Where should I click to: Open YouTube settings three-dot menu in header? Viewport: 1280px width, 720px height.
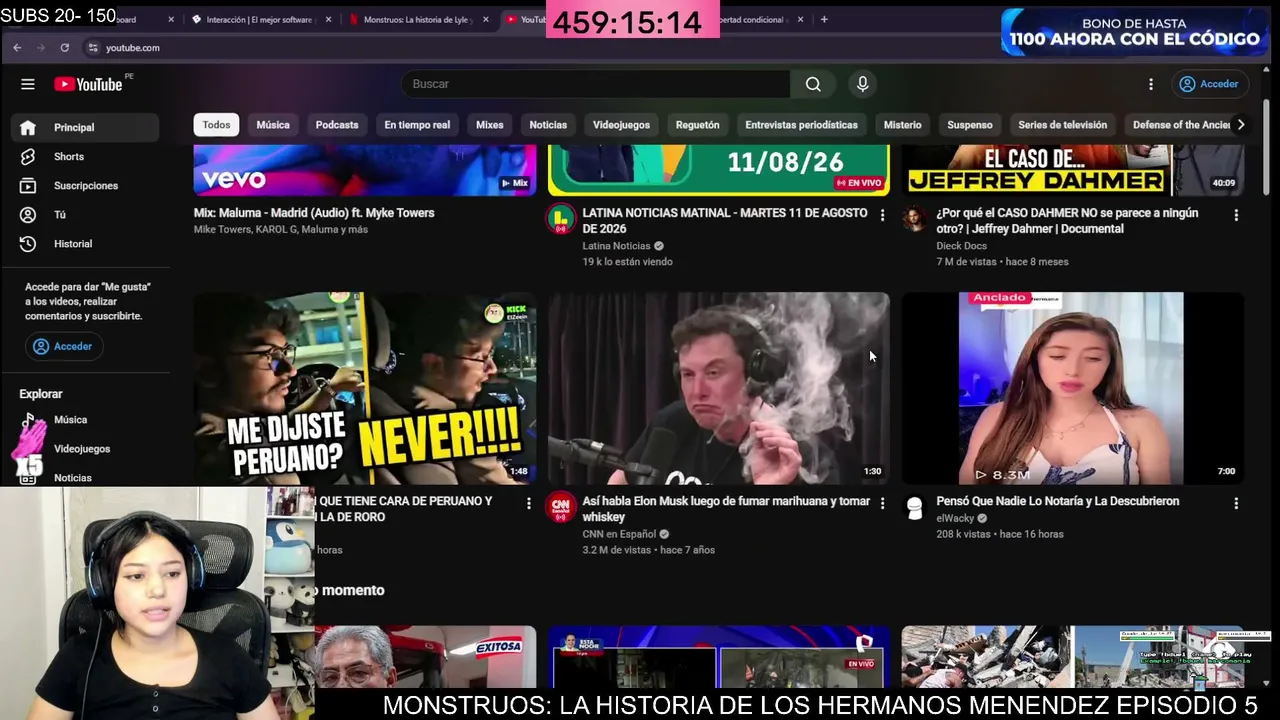click(x=1151, y=84)
